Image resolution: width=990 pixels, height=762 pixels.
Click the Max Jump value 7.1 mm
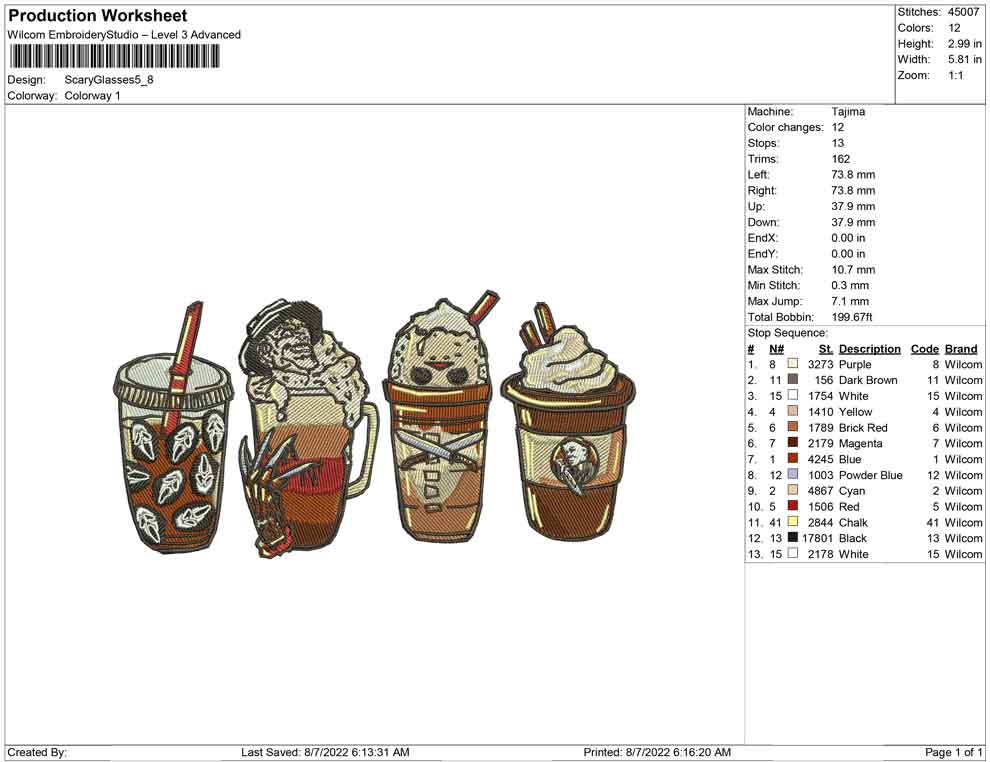coord(850,301)
